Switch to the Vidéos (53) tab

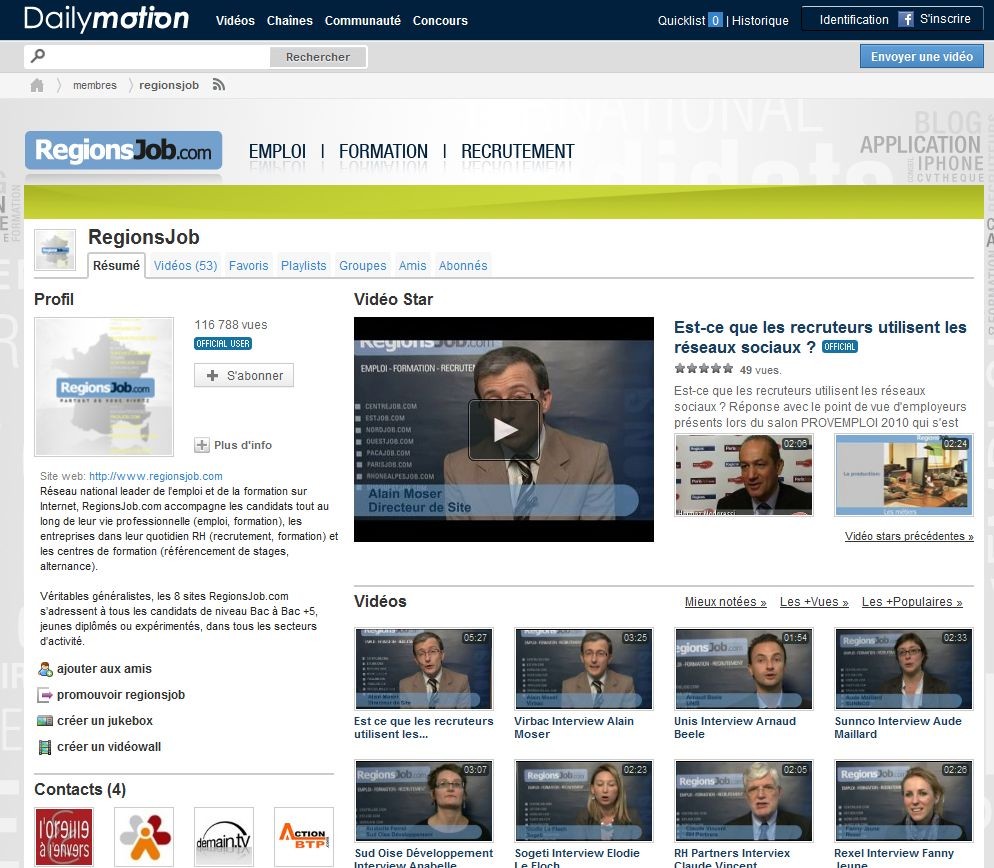pos(185,266)
